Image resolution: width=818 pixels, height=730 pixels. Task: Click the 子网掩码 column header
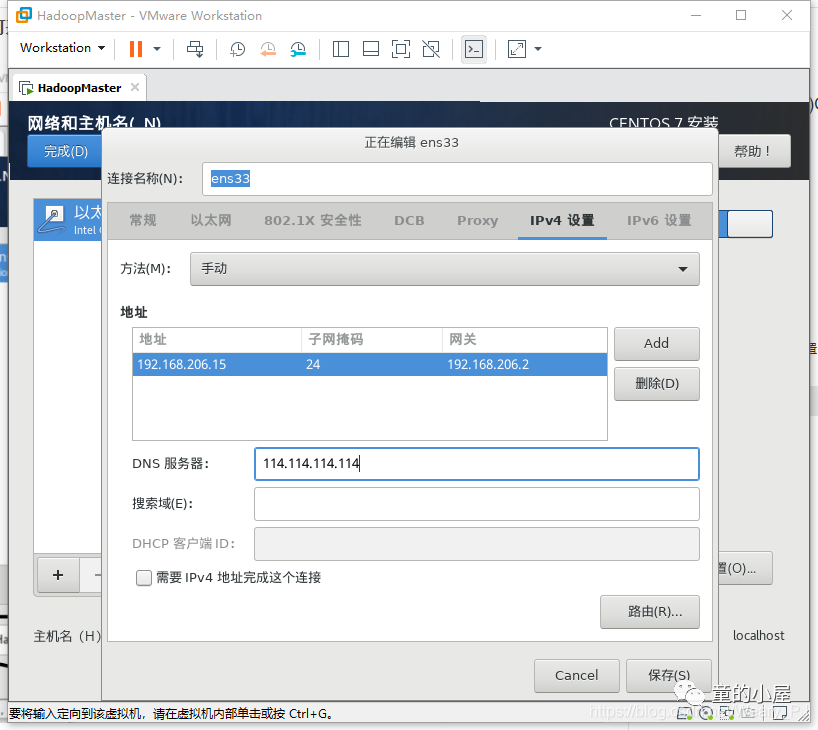[x=371, y=340]
